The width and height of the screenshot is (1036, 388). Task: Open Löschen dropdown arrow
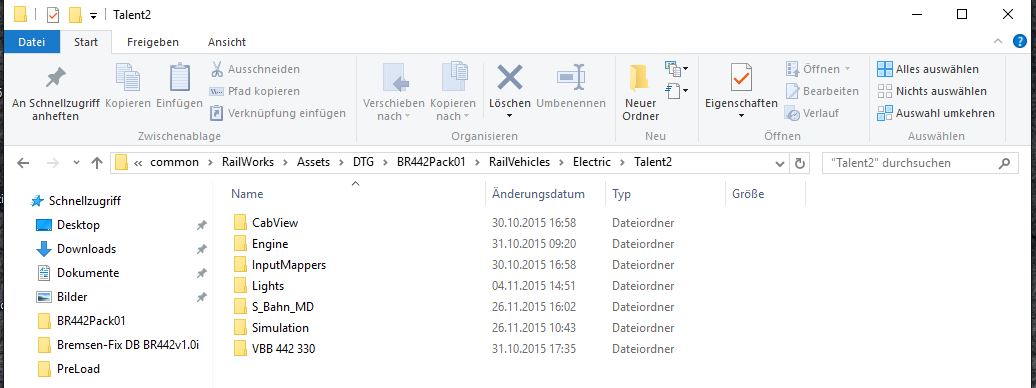[509, 116]
